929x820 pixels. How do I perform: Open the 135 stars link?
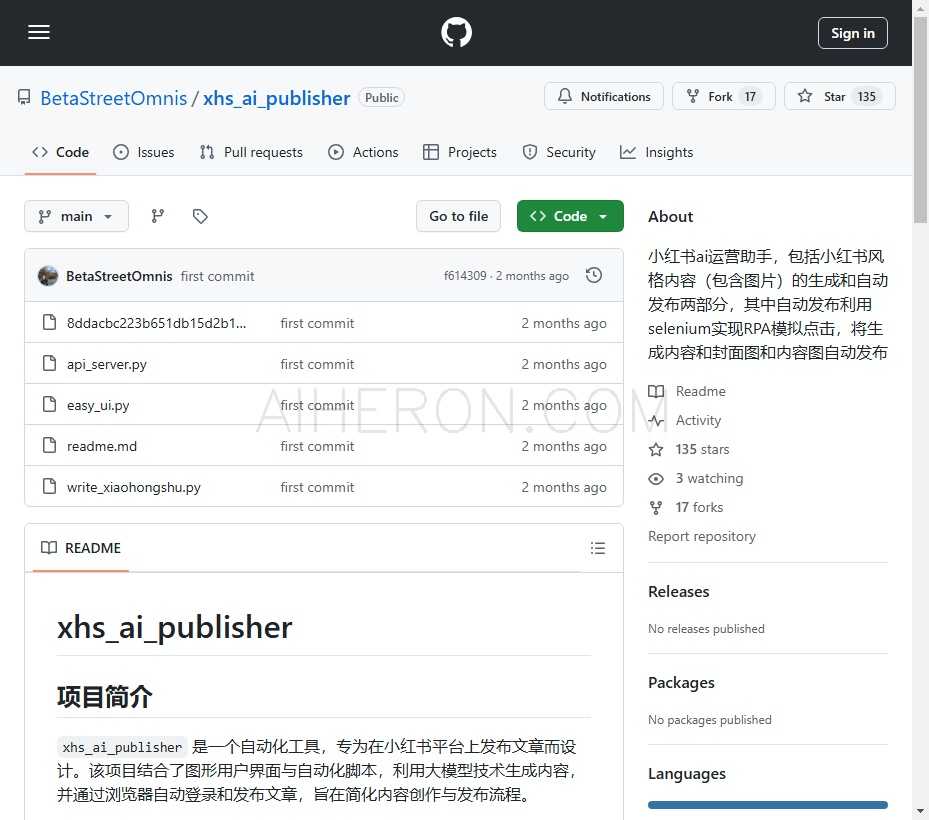(x=702, y=449)
